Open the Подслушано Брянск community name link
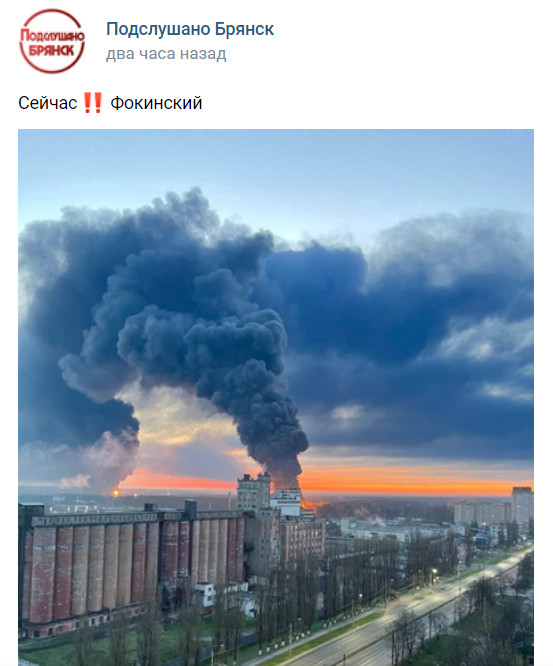This screenshot has height=666, width=553. (190, 29)
